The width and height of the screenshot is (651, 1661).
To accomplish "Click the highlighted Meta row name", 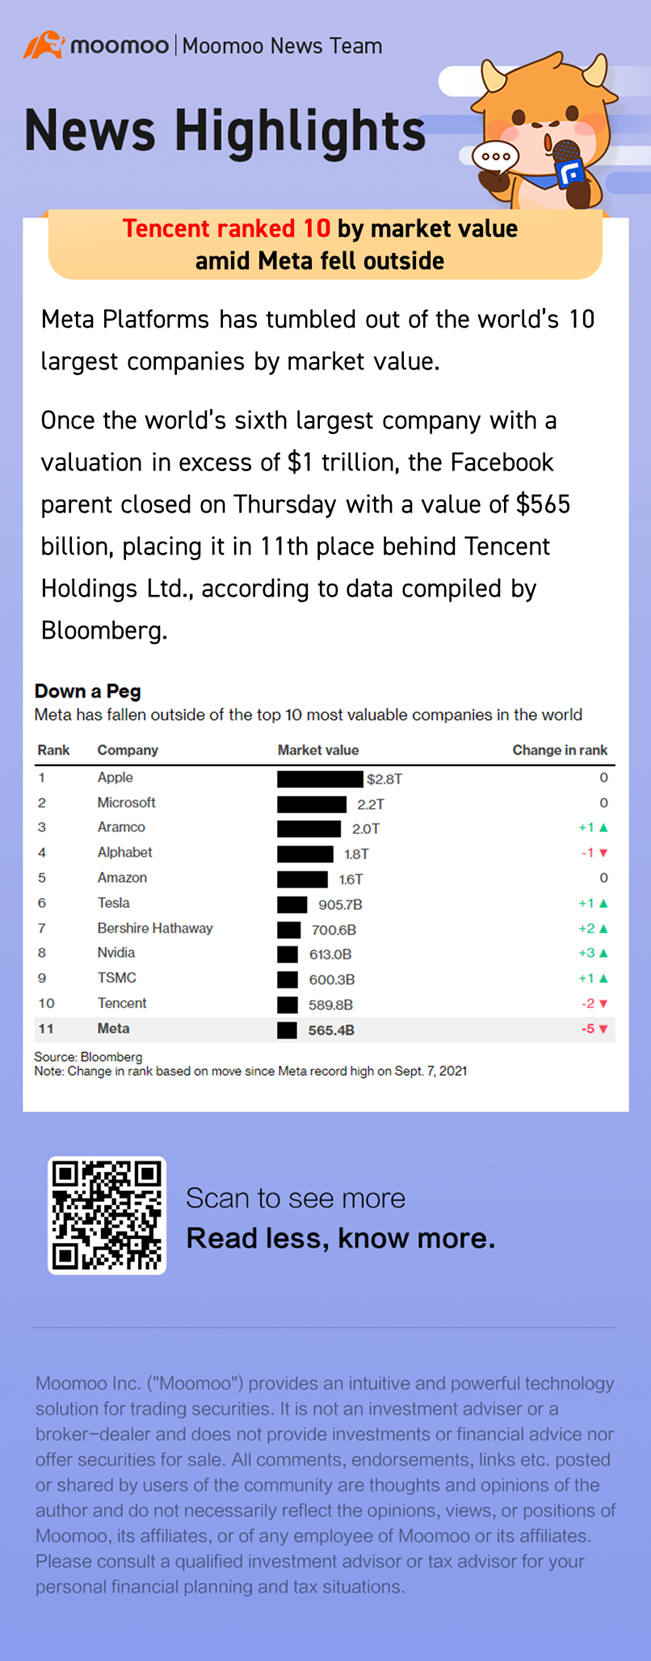I will click(113, 1029).
